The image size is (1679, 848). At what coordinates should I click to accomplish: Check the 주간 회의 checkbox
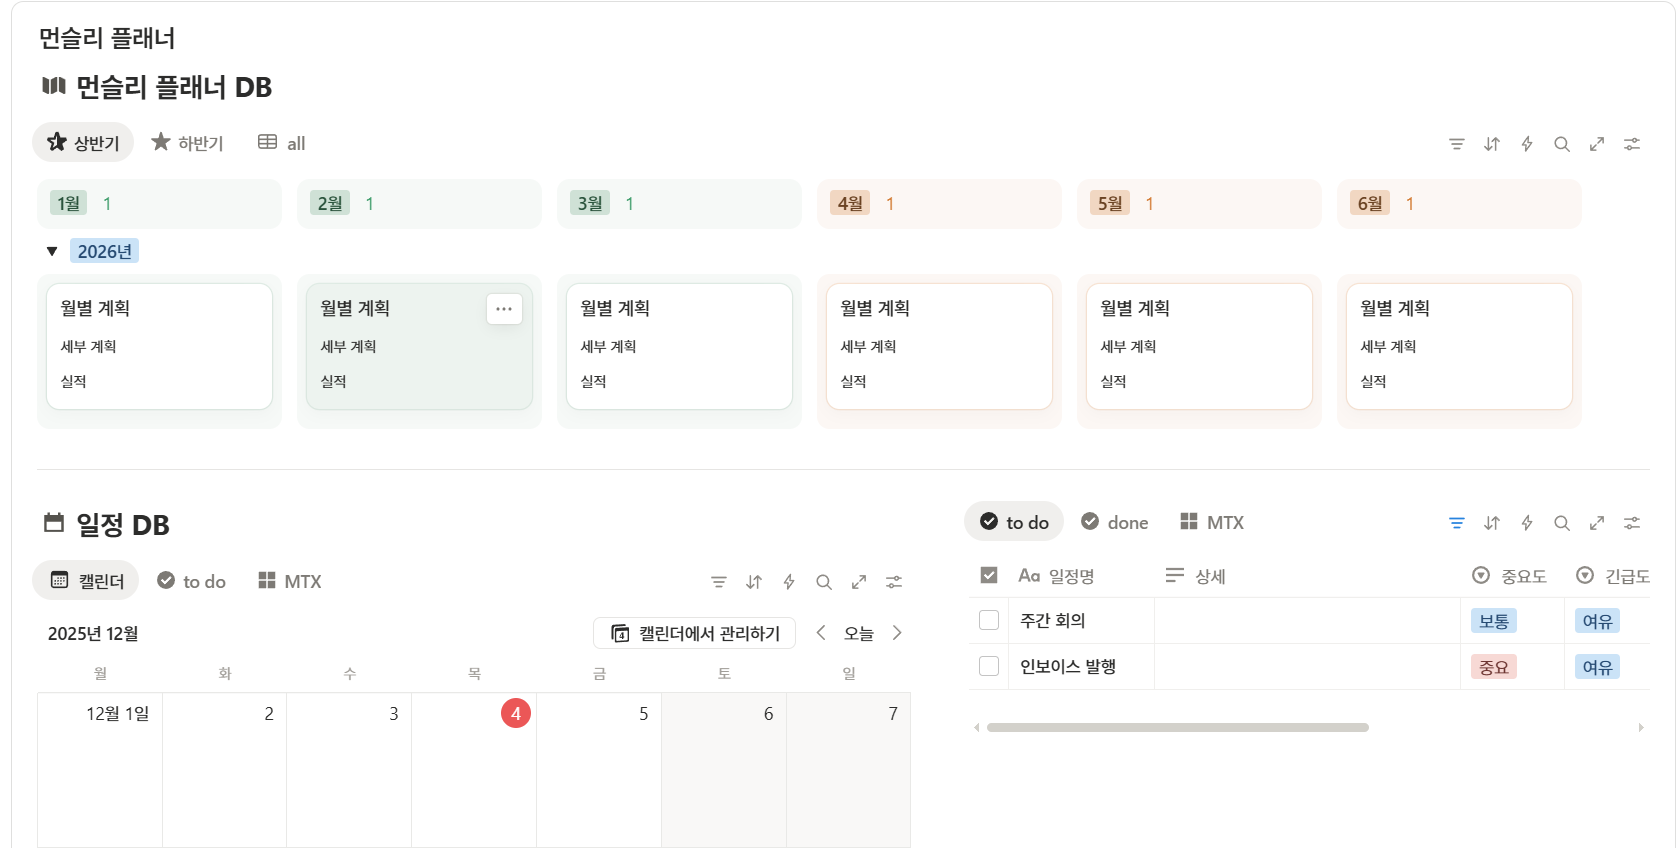click(989, 620)
